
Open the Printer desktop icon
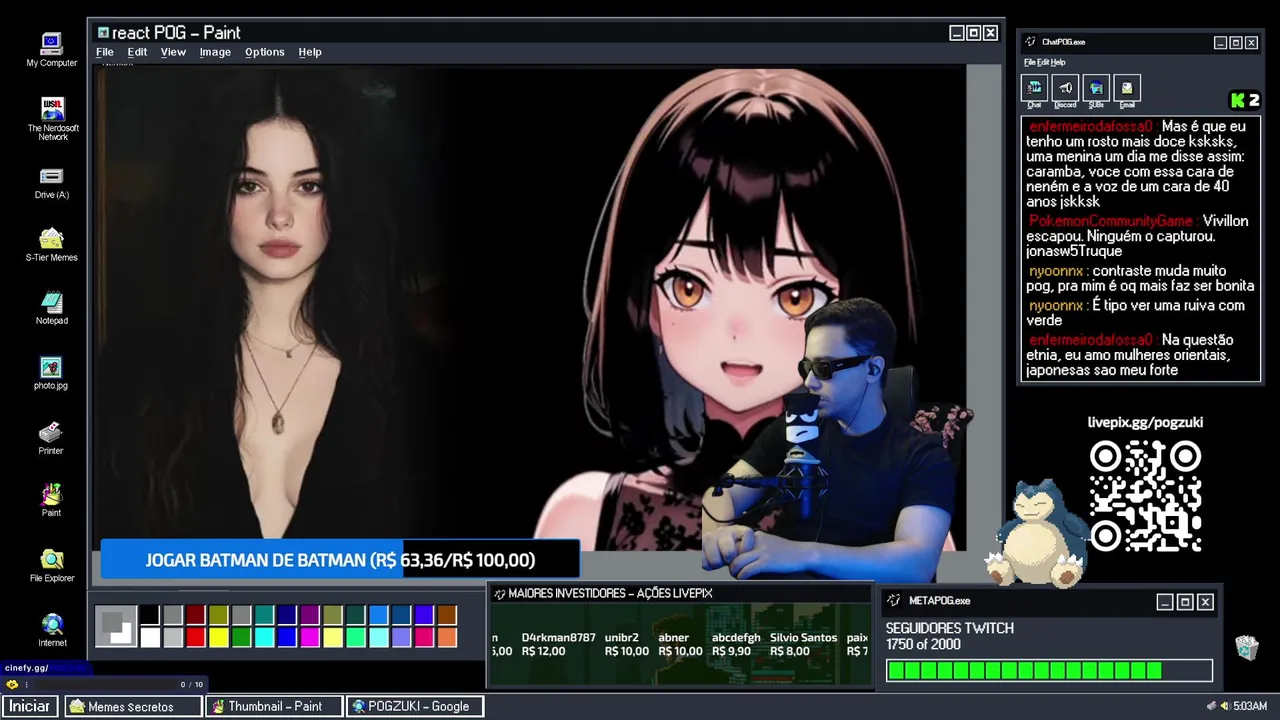(51, 432)
